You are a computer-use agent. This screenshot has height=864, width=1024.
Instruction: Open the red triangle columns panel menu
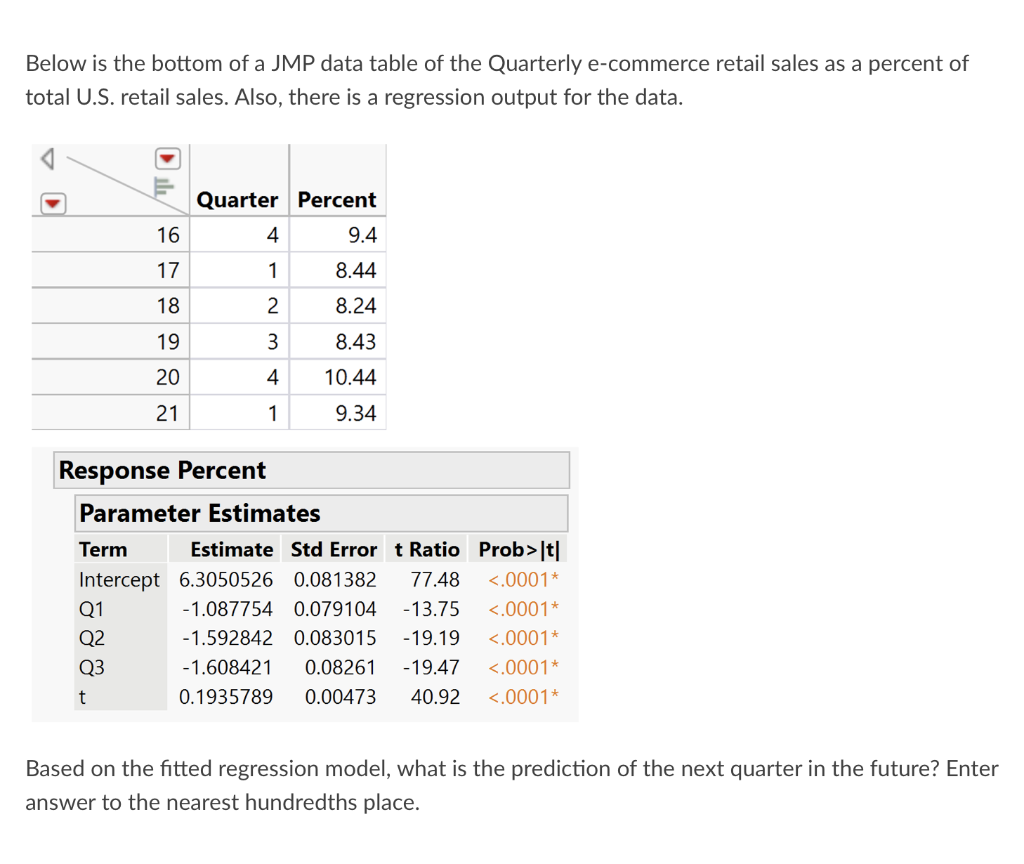(53, 203)
